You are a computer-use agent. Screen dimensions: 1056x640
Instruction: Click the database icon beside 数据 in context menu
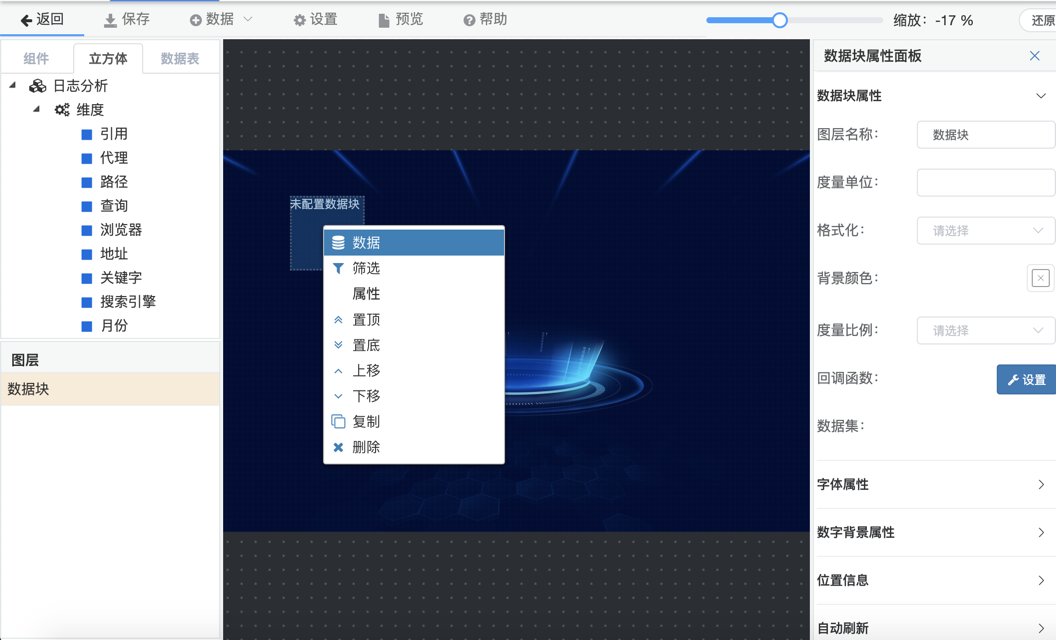pos(338,243)
